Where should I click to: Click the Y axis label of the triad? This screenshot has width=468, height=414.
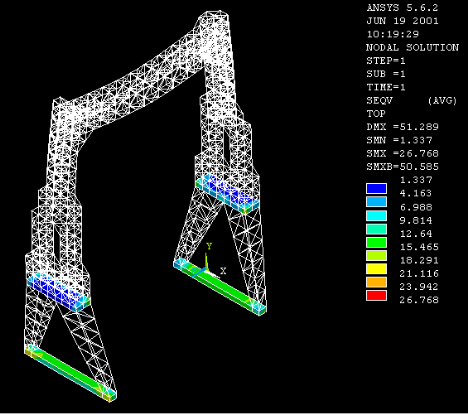209,246
